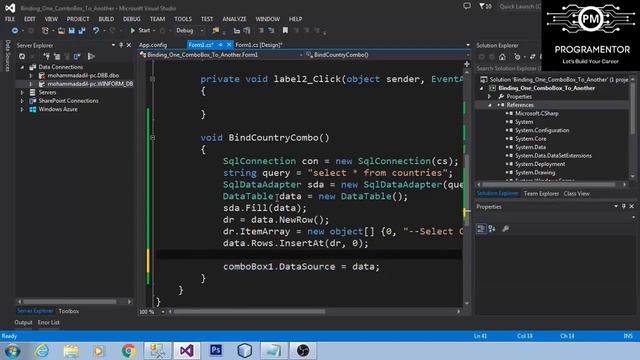Open the EDIT menu
Screen dimensions: 640x360
[x=30, y=19]
